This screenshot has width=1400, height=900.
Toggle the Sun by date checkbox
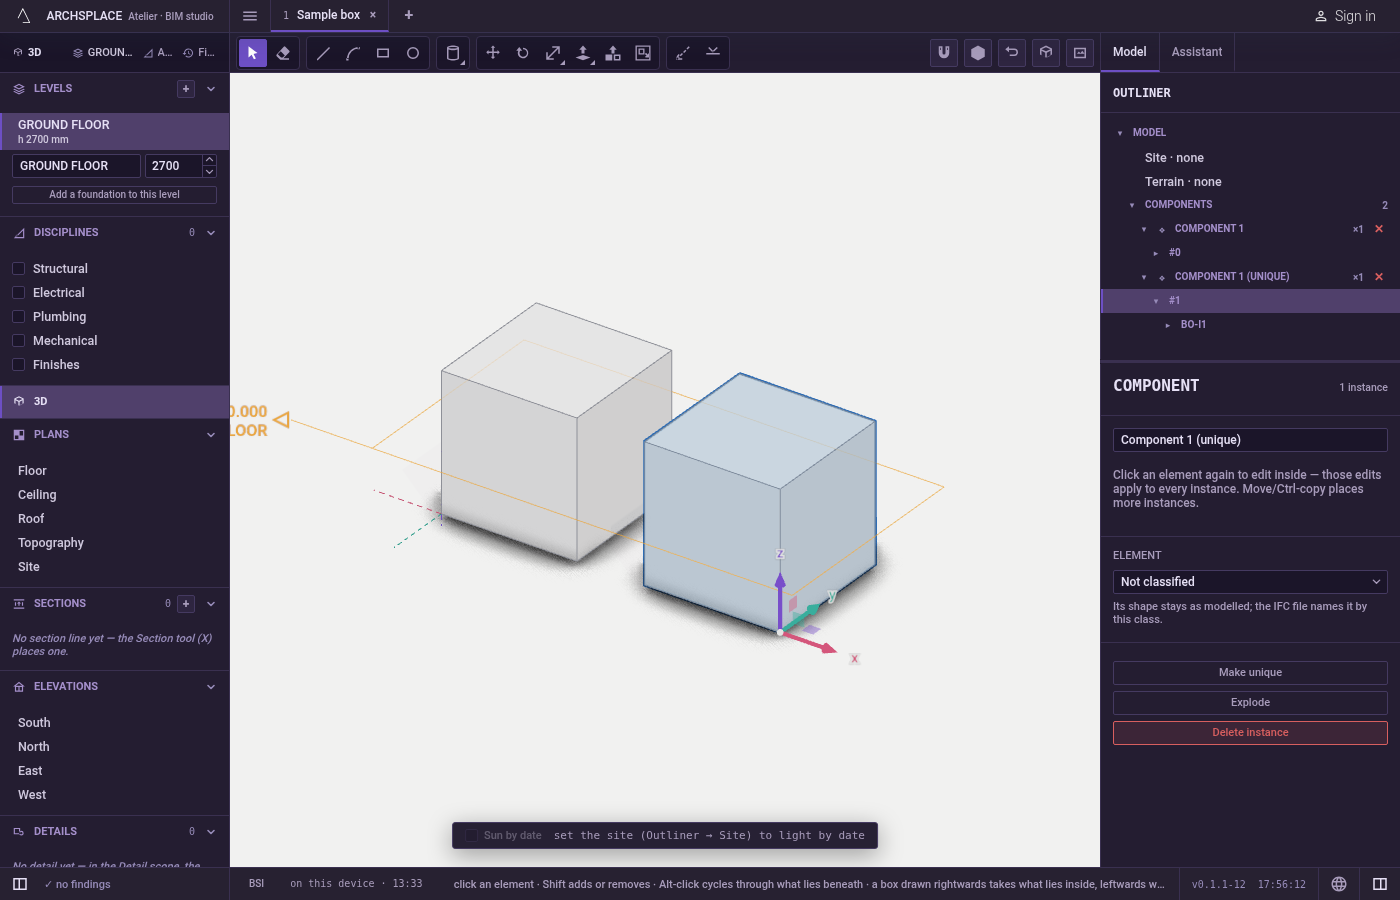(x=472, y=836)
